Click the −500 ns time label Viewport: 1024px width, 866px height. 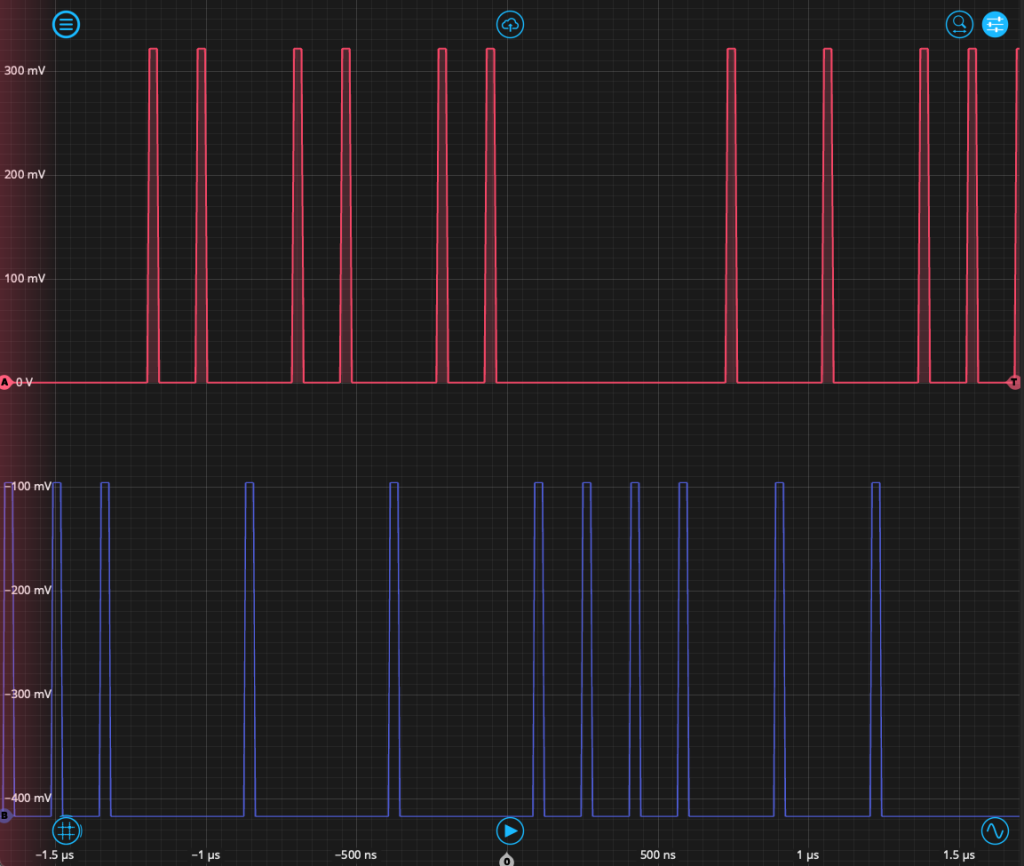click(x=355, y=856)
